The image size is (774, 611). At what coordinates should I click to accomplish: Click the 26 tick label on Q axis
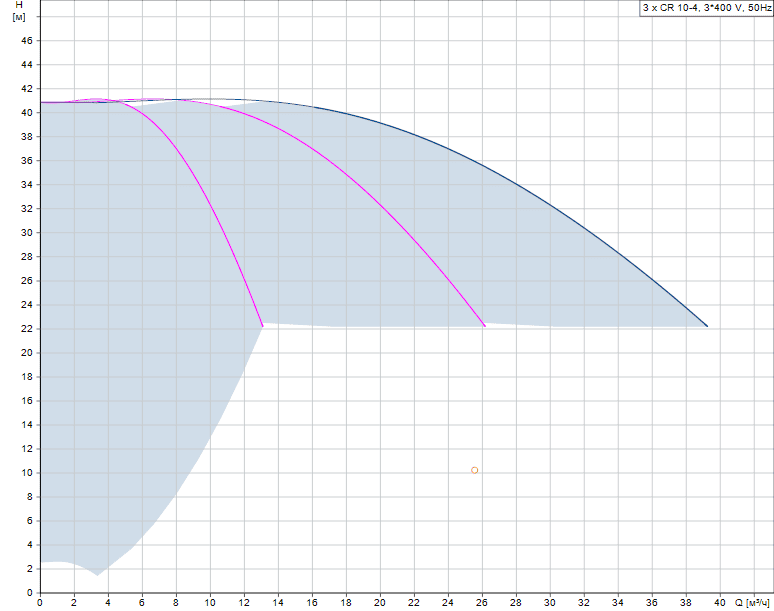coord(482,603)
